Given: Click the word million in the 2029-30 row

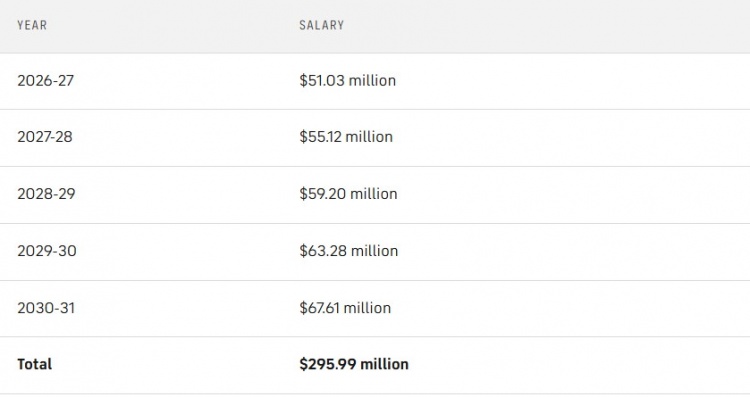Looking at the screenshot, I should (375, 251).
